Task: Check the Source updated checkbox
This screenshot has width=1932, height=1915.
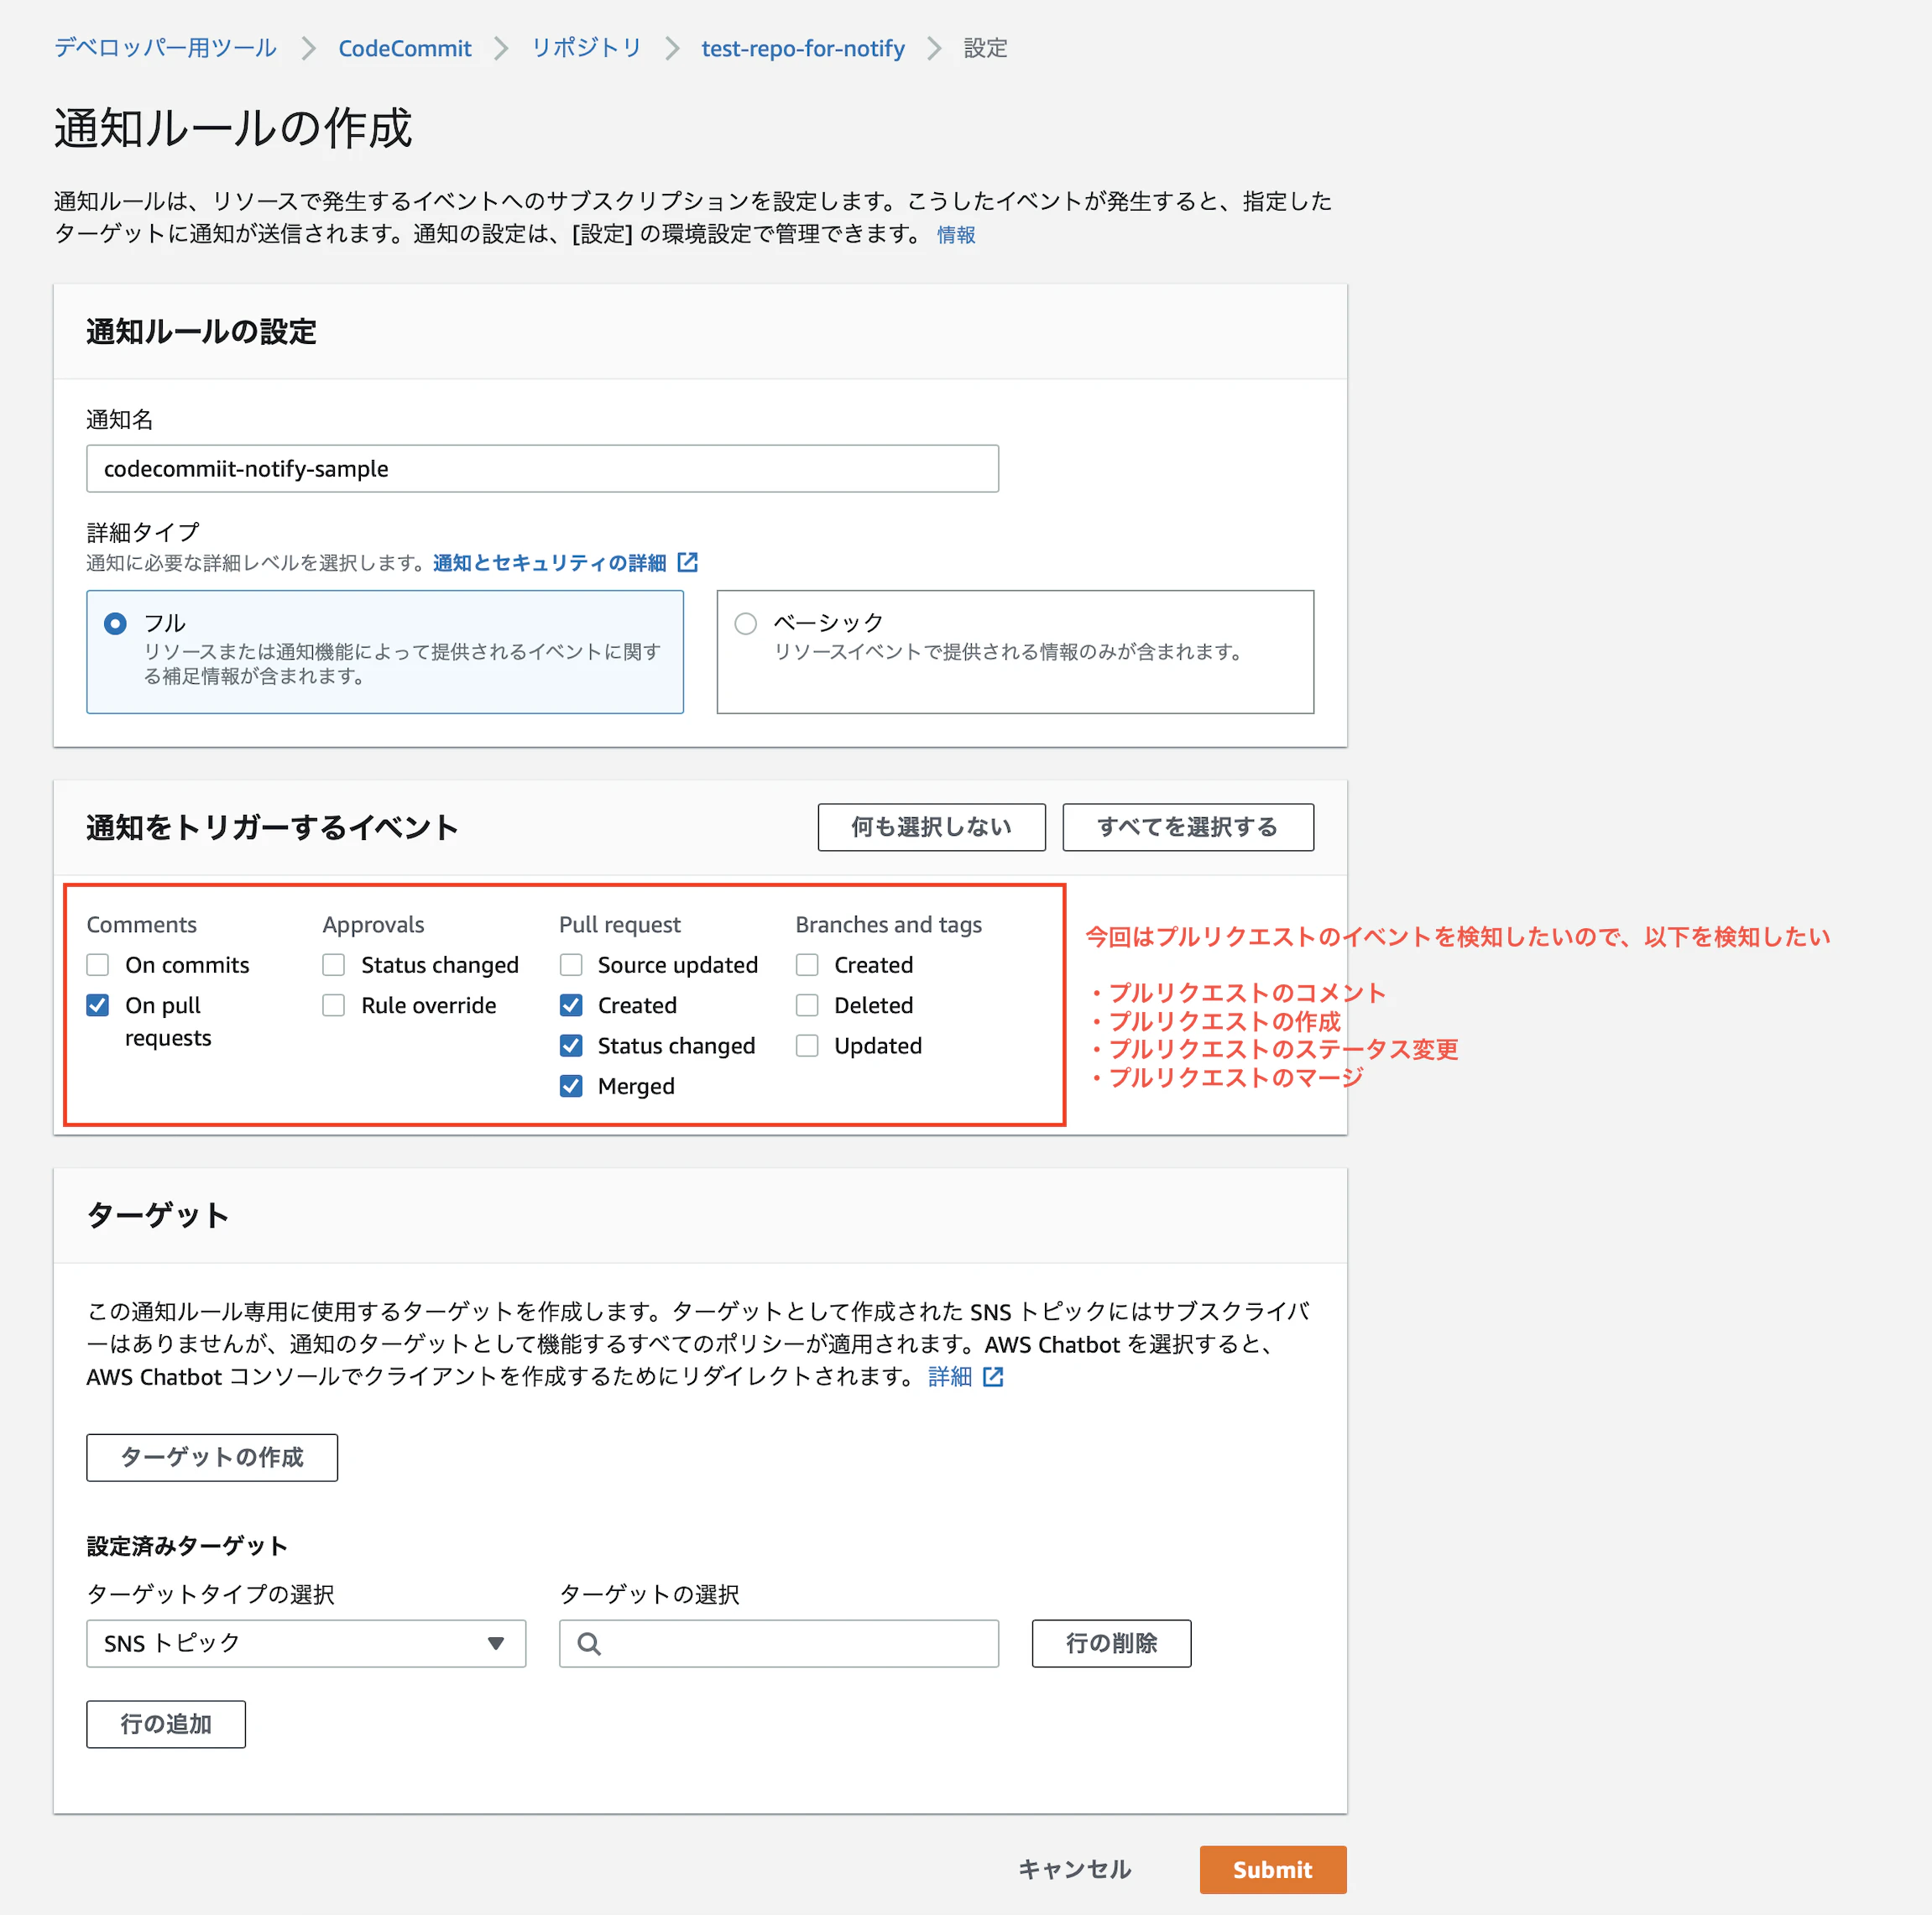Action: (571, 964)
